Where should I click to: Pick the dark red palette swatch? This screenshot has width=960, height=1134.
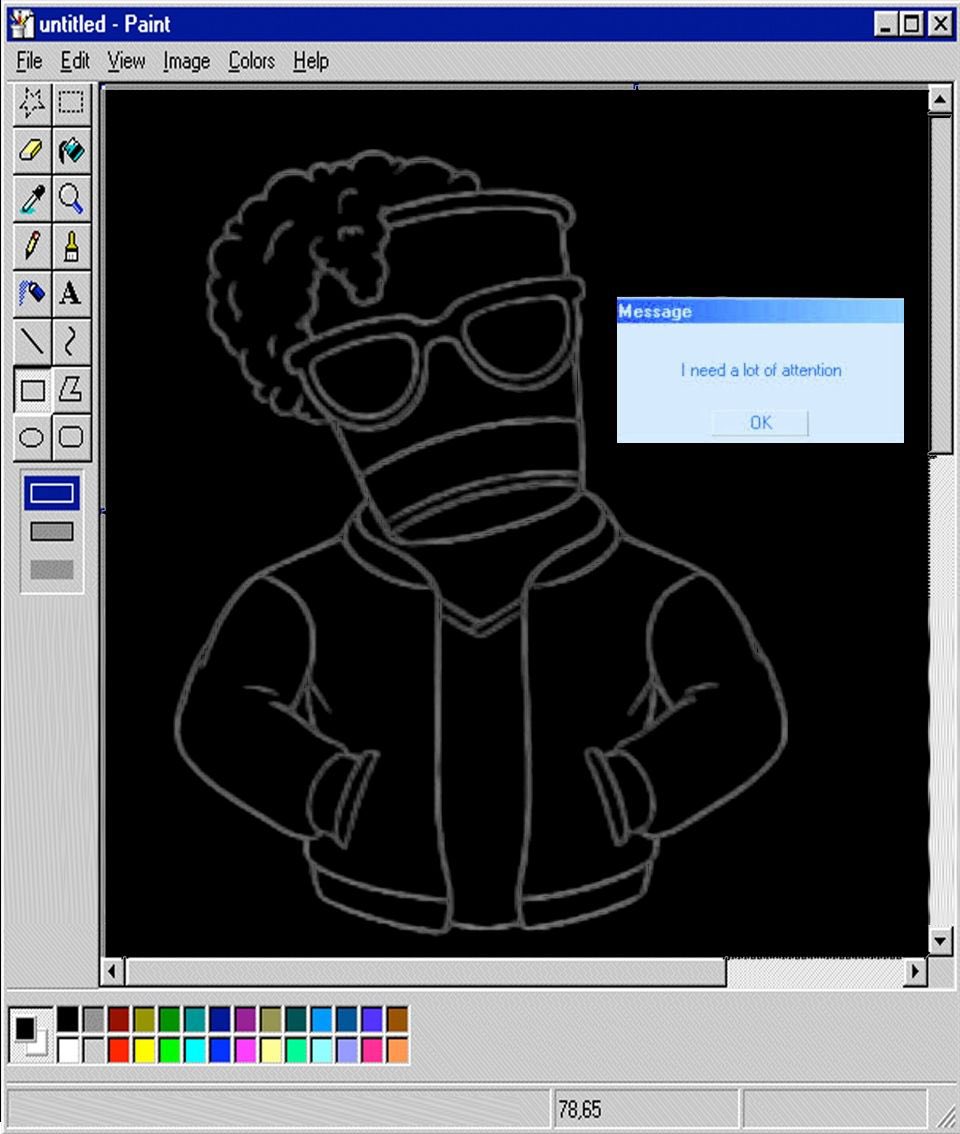point(119,1020)
